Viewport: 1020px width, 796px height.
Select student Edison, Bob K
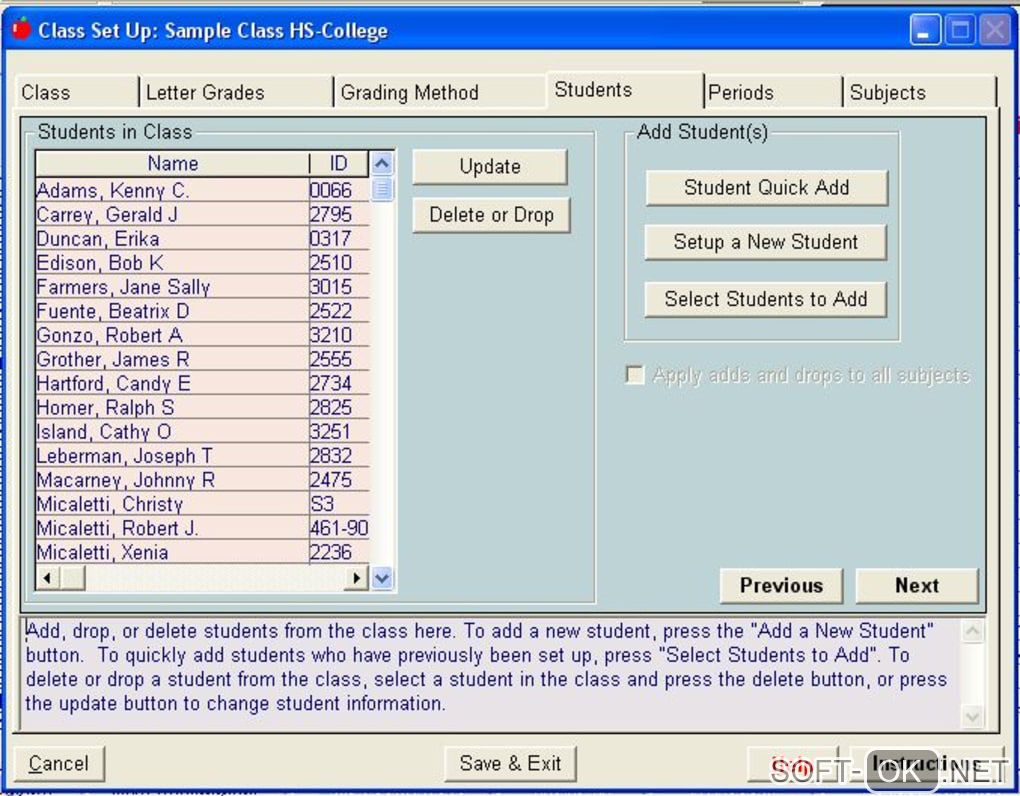172,263
